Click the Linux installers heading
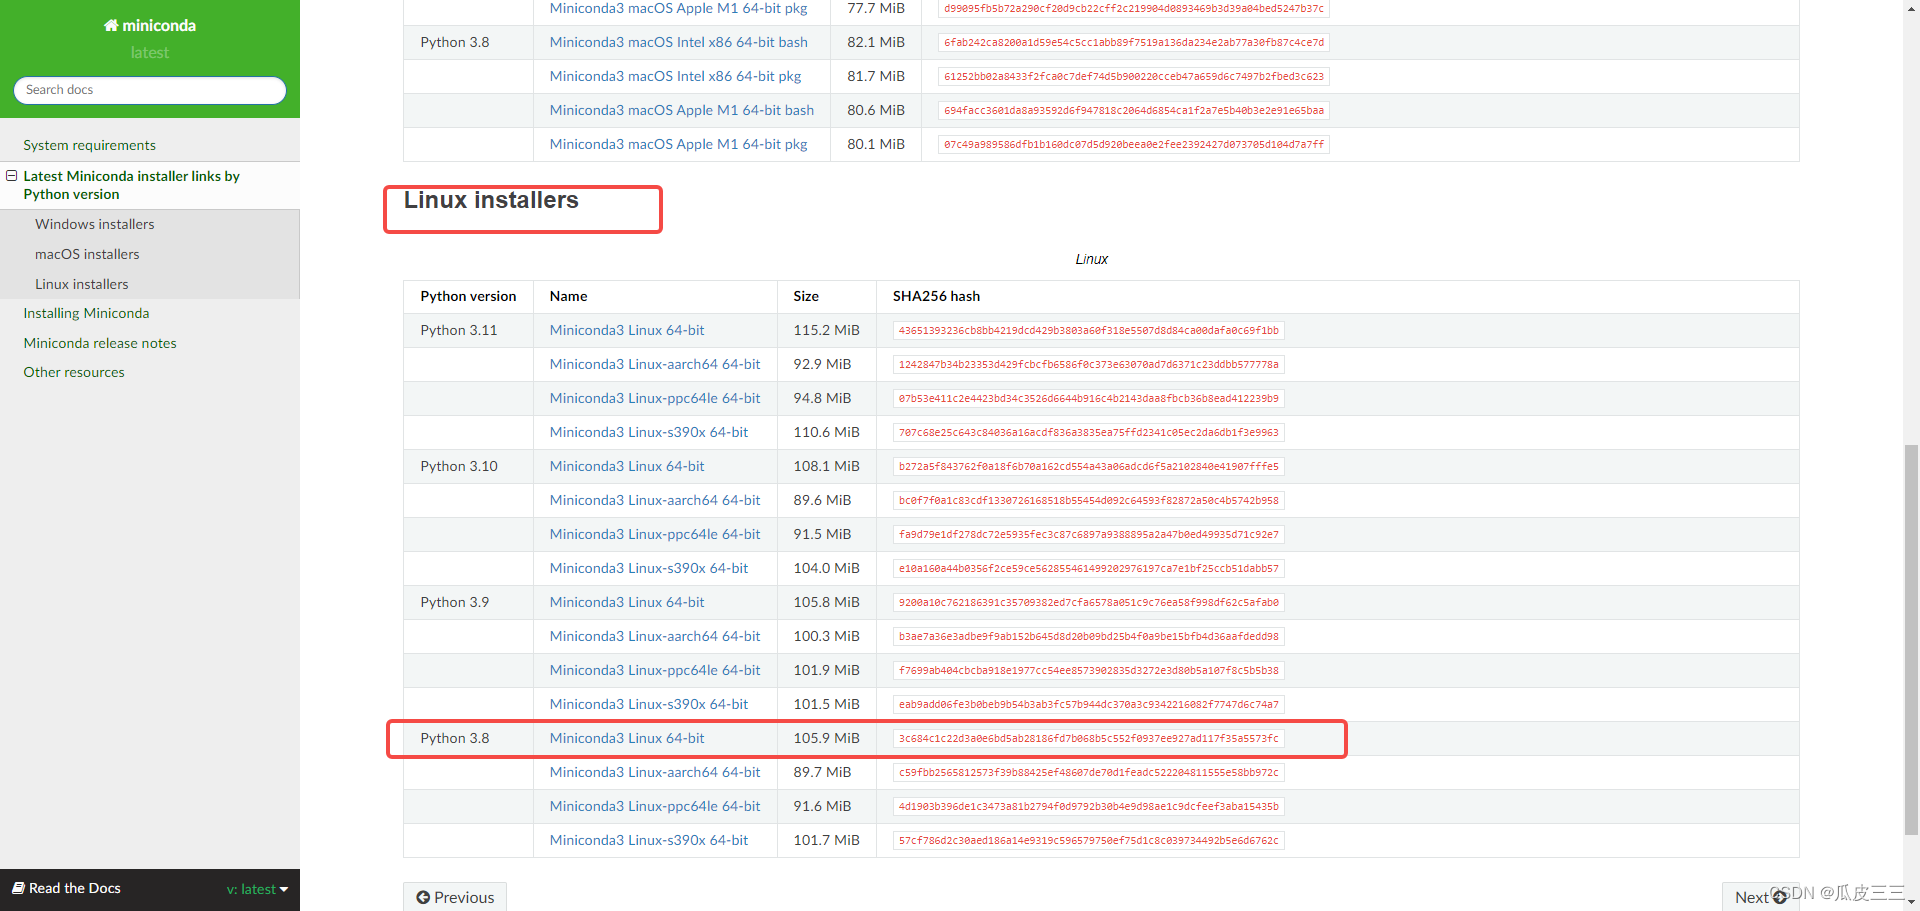This screenshot has height=911, width=1920. click(491, 200)
